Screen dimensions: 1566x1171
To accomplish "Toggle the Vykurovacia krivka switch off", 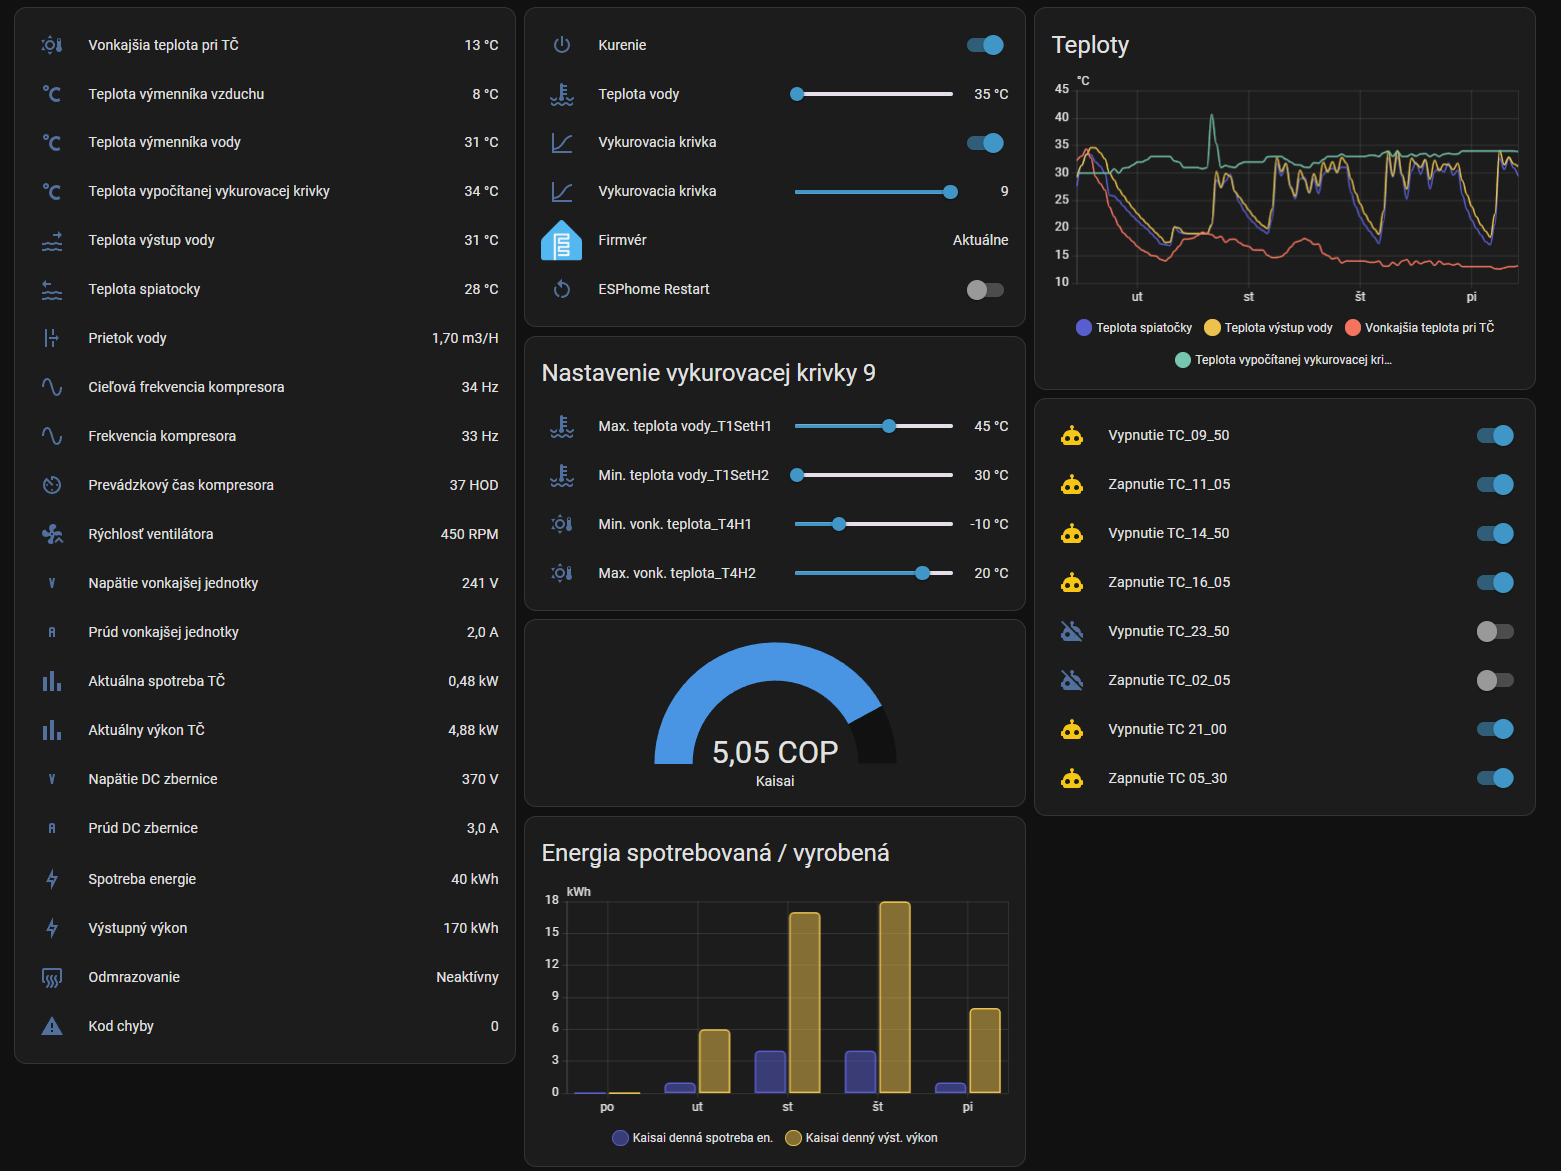I will click(985, 143).
